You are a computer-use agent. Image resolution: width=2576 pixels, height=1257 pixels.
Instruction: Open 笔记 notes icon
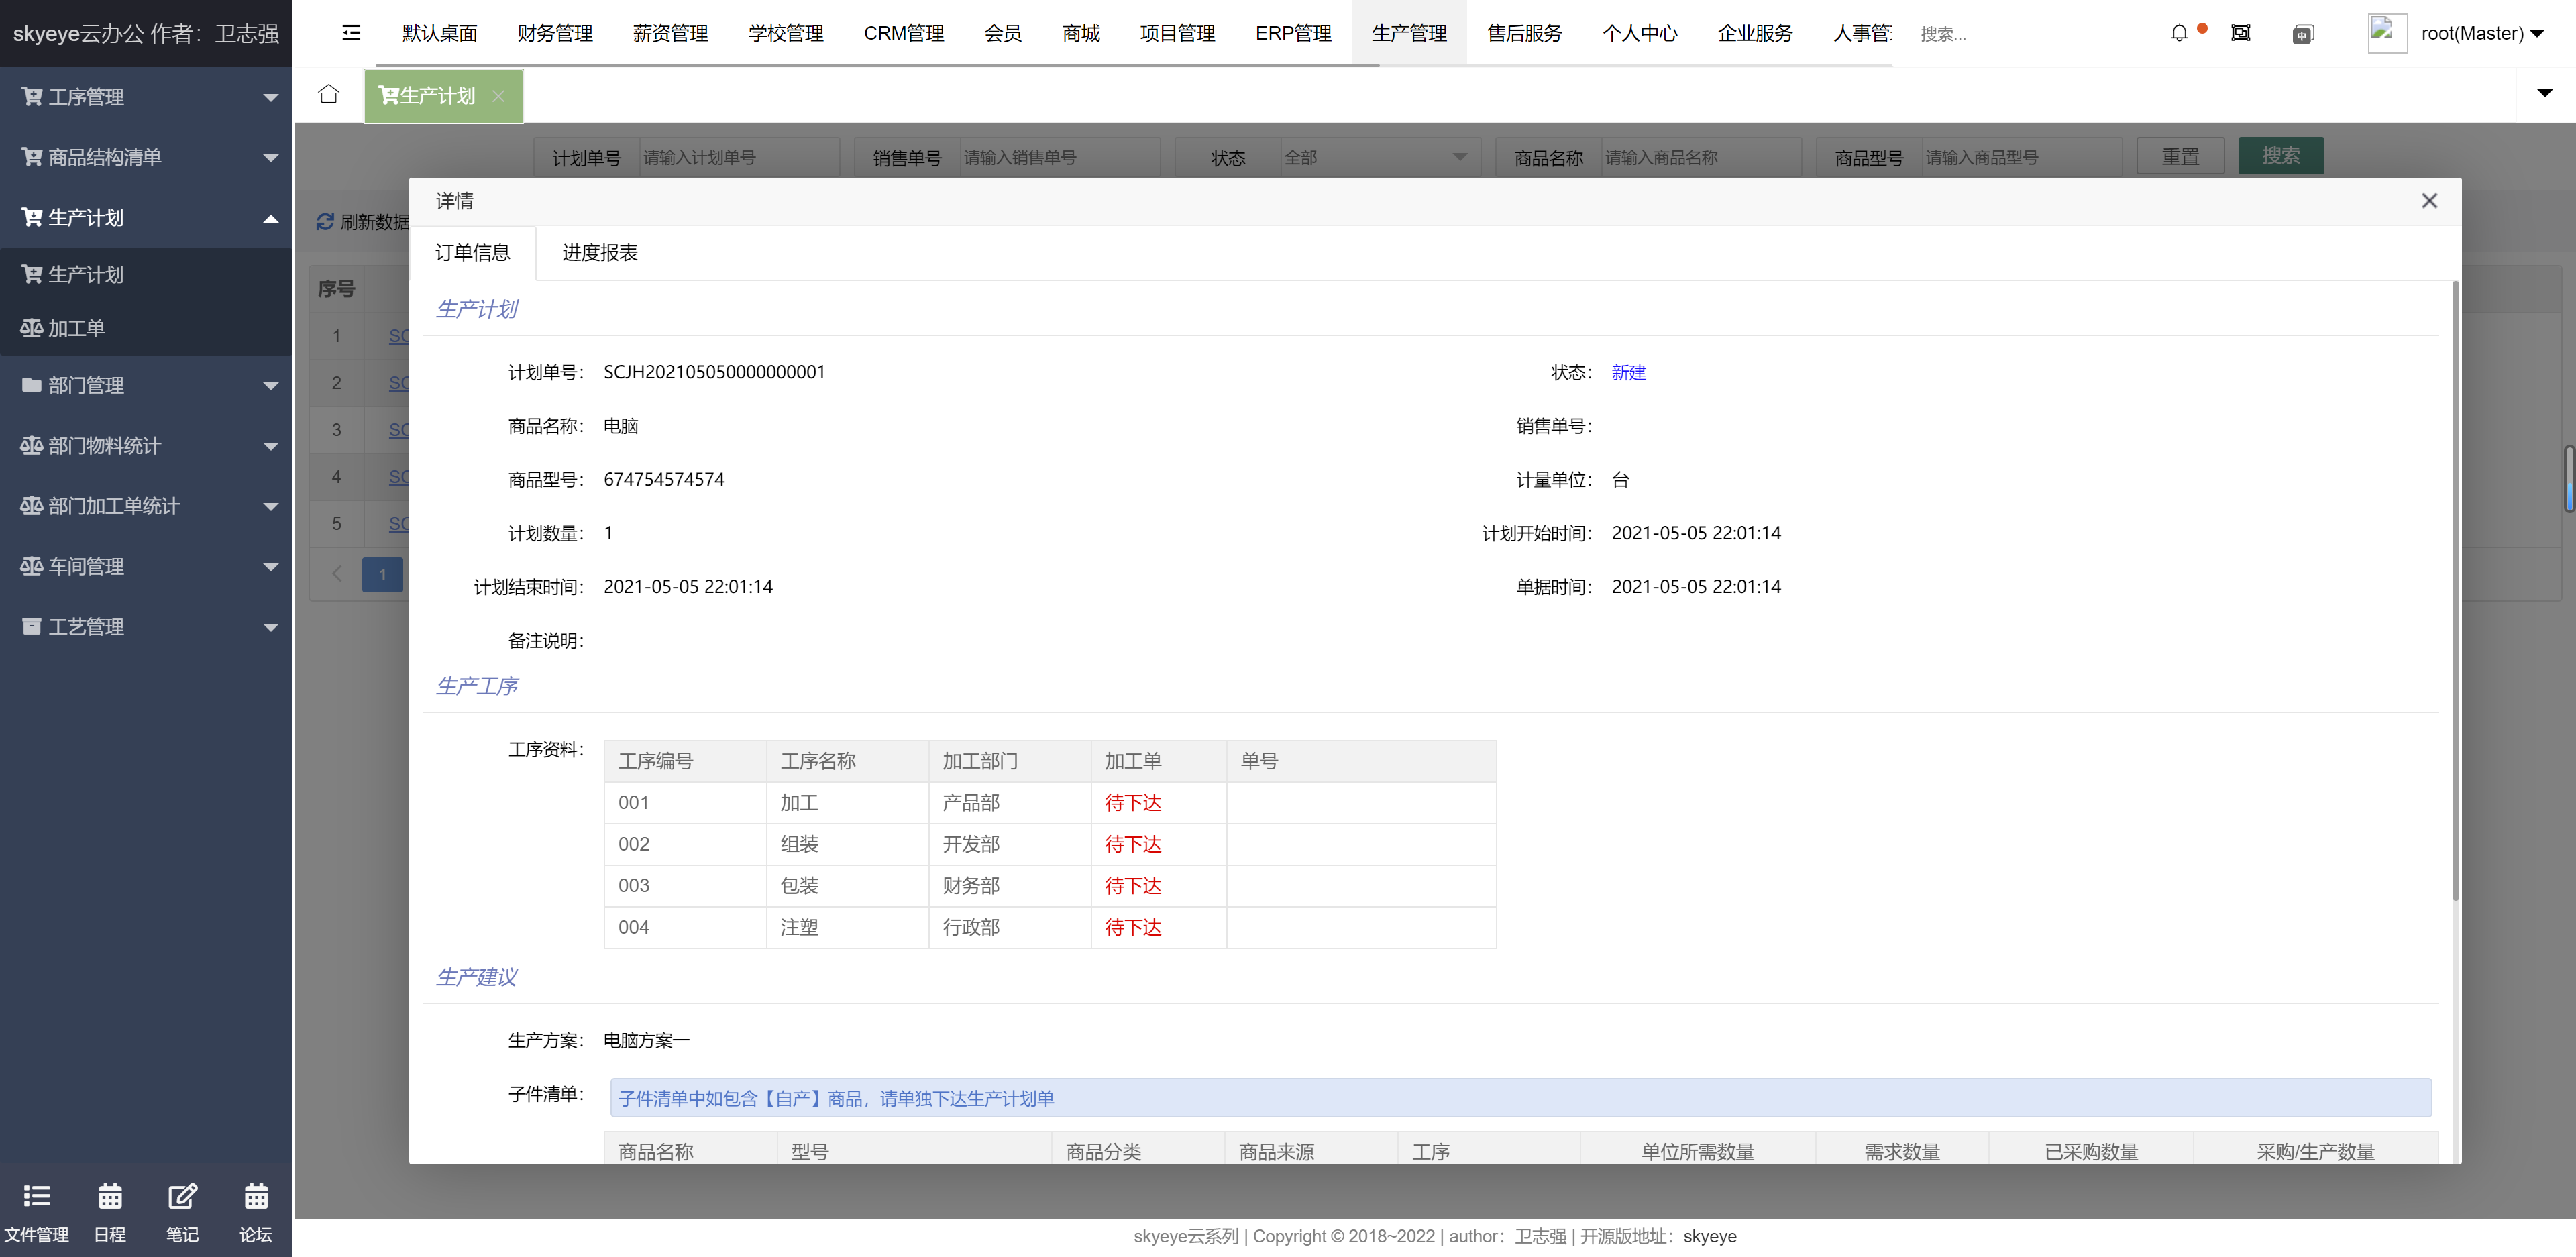pos(182,1212)
